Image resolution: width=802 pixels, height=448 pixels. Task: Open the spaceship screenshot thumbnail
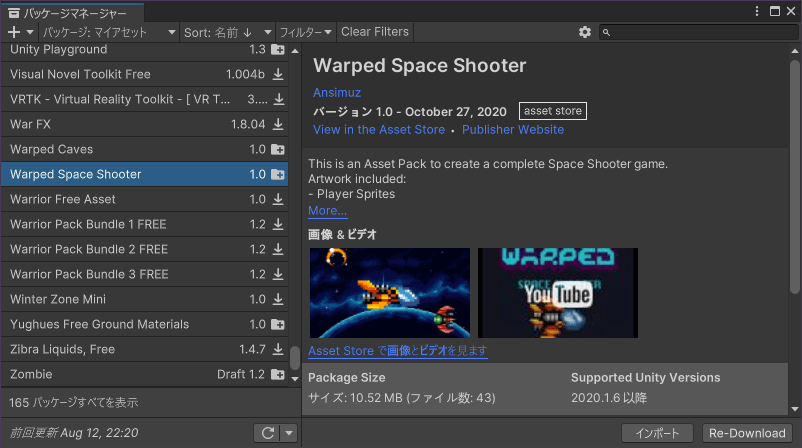tap(390, 293)
